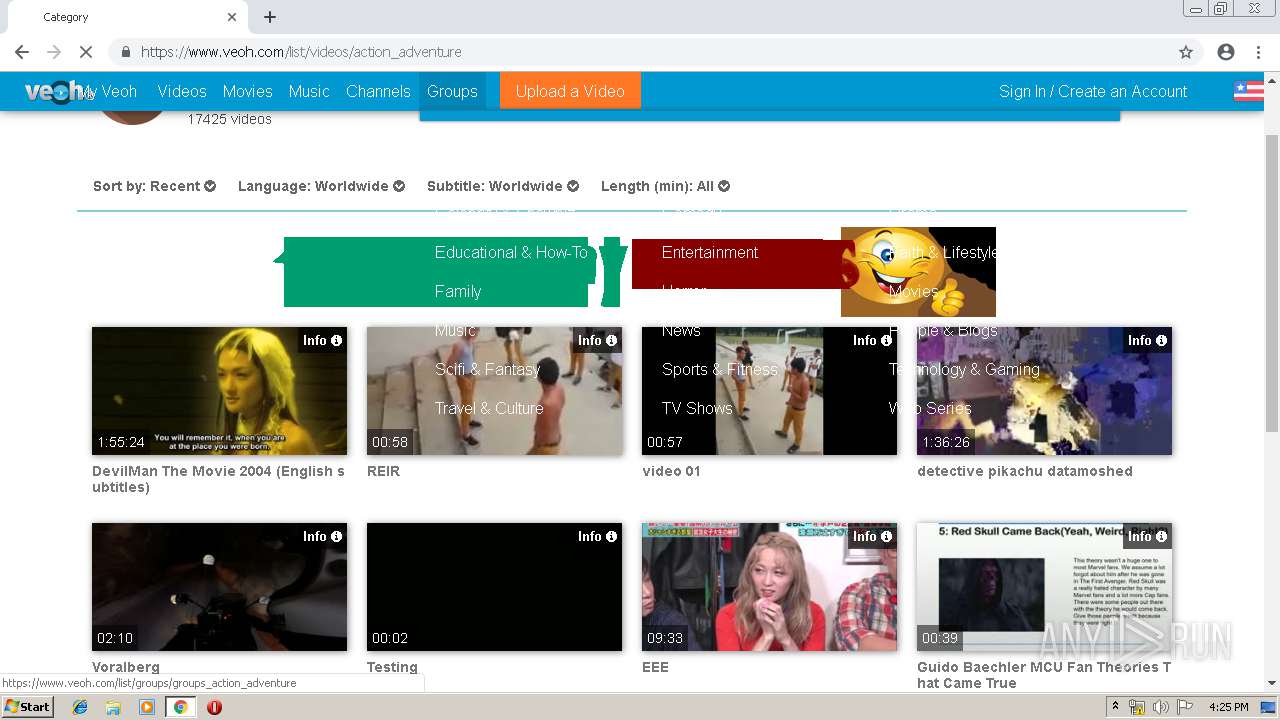
Task: Open the Windows Explorer taskbar folder icon
Action: tap(113, 707)
